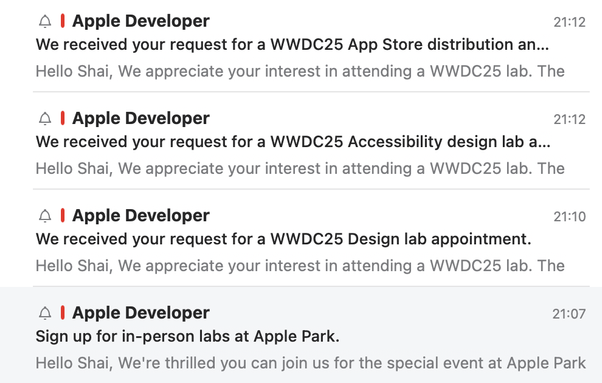Click the 21:07 timestamp on Apple Park email
Screen dimensions: 602x383
click(x=569, y=314)
